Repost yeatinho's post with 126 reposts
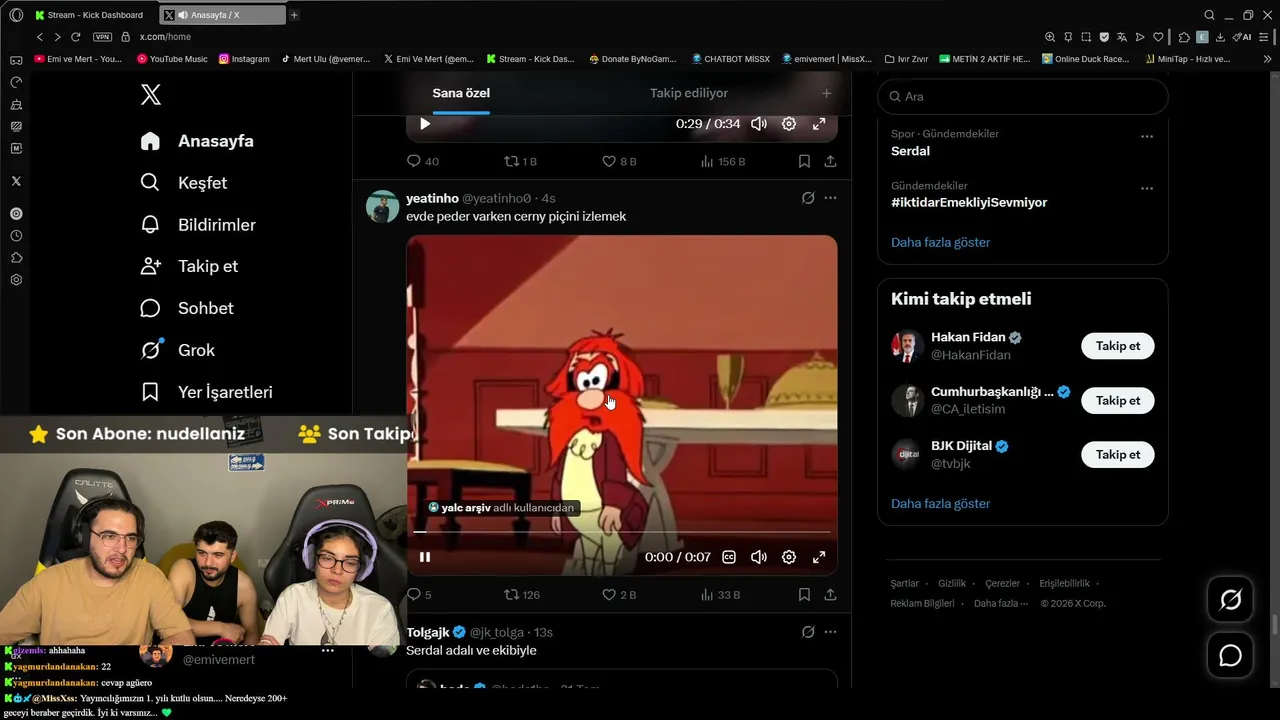 tap(521, 594)
